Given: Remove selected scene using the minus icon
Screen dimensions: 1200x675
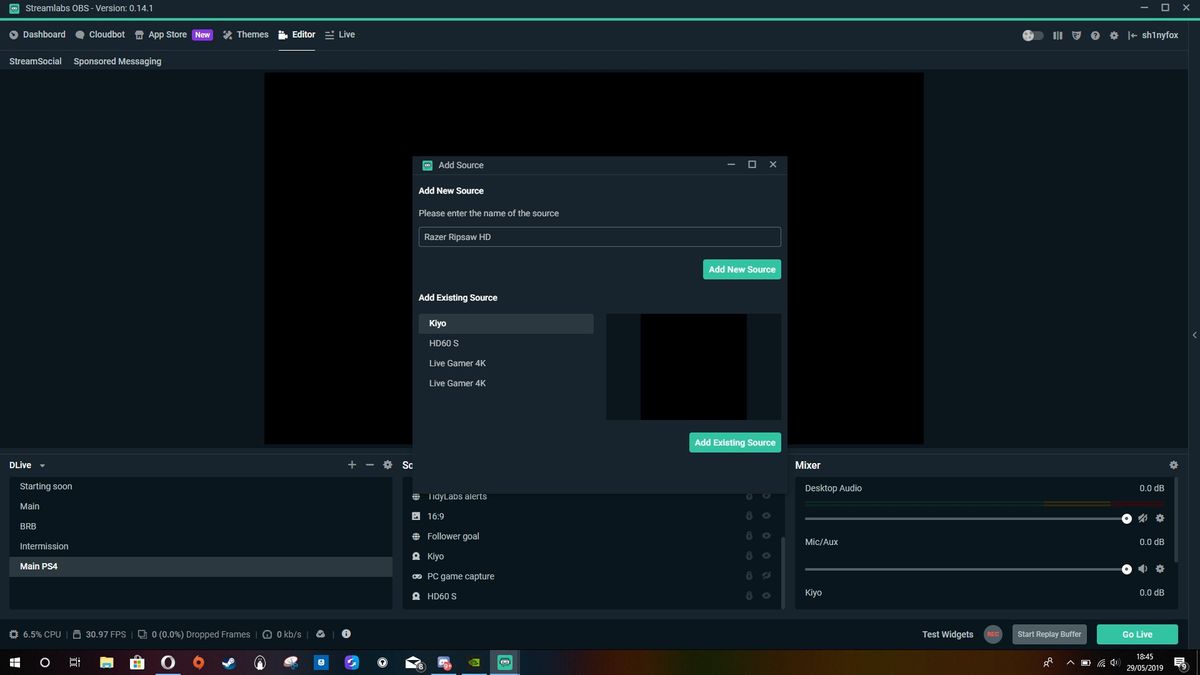Looking at the screenshot, I should coord(369,464).
